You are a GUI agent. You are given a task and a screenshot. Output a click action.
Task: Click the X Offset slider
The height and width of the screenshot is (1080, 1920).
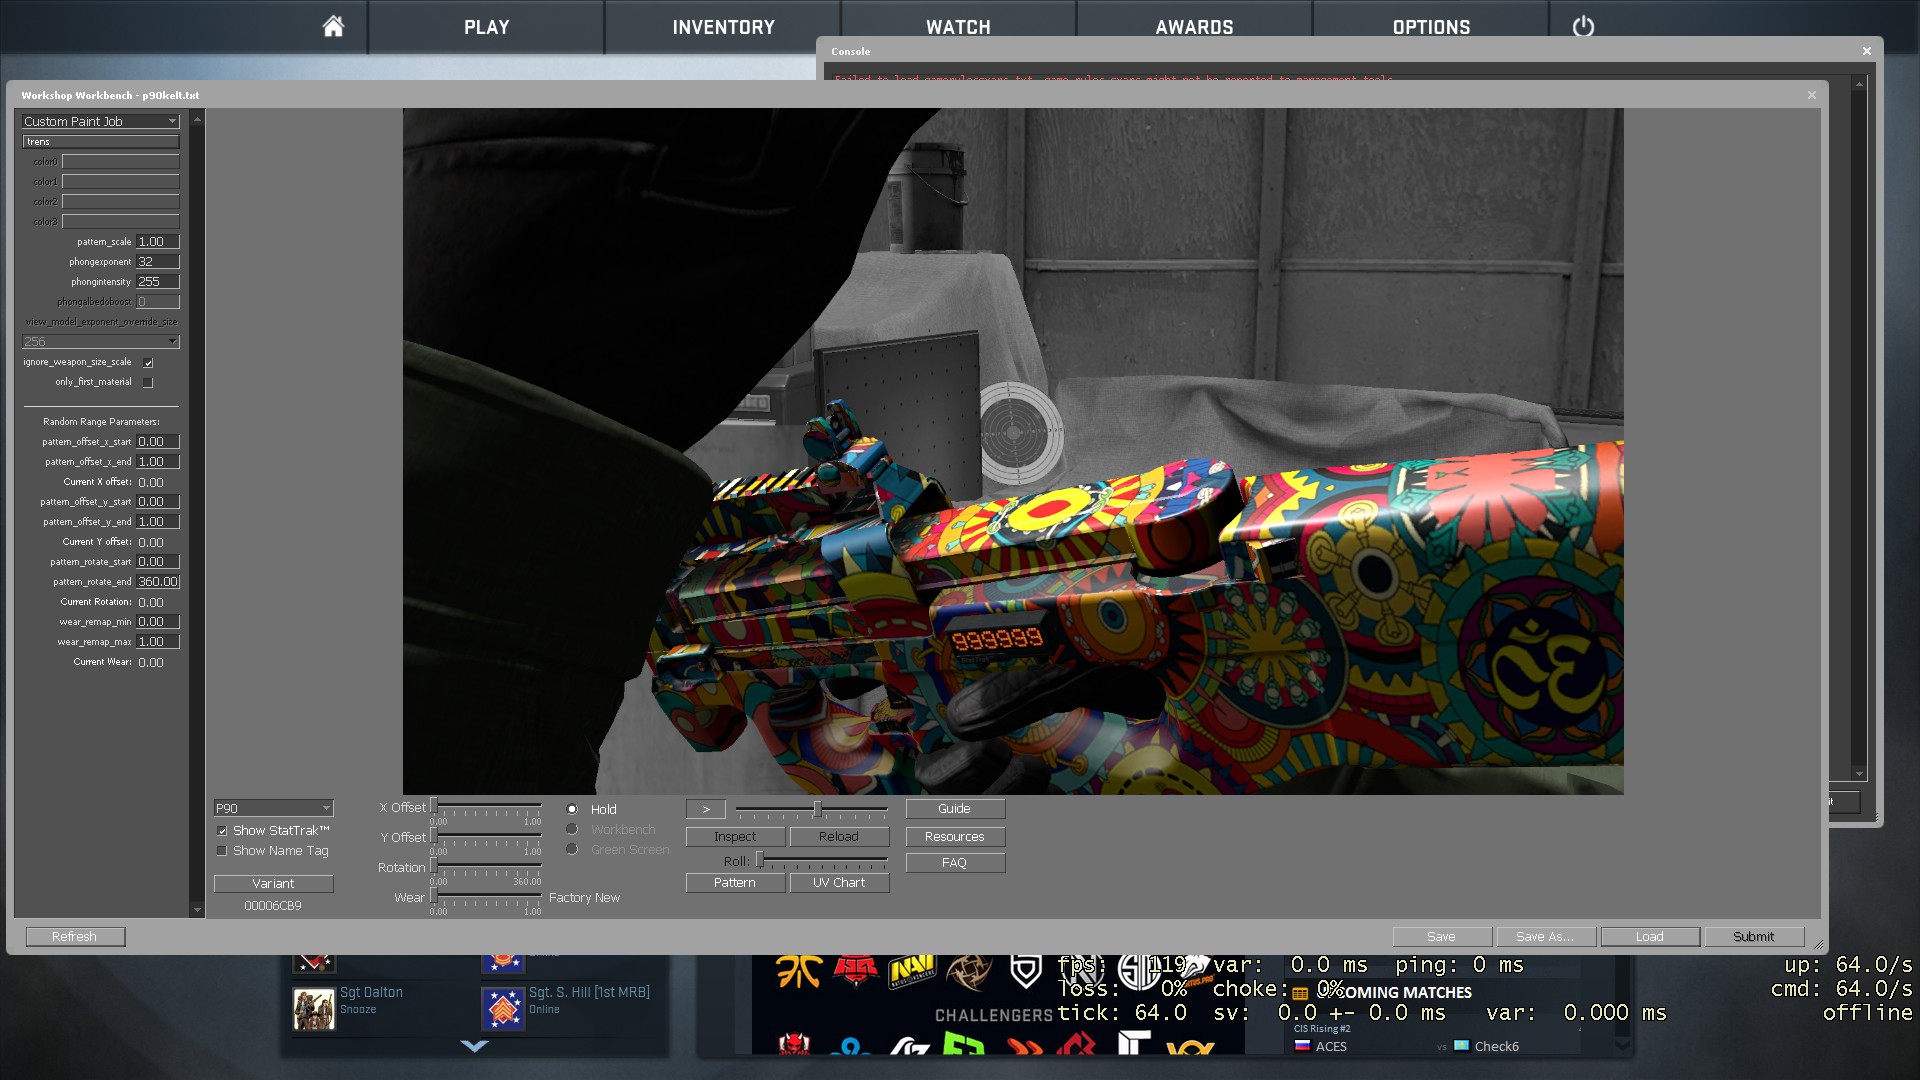click(x=486, y=806)
